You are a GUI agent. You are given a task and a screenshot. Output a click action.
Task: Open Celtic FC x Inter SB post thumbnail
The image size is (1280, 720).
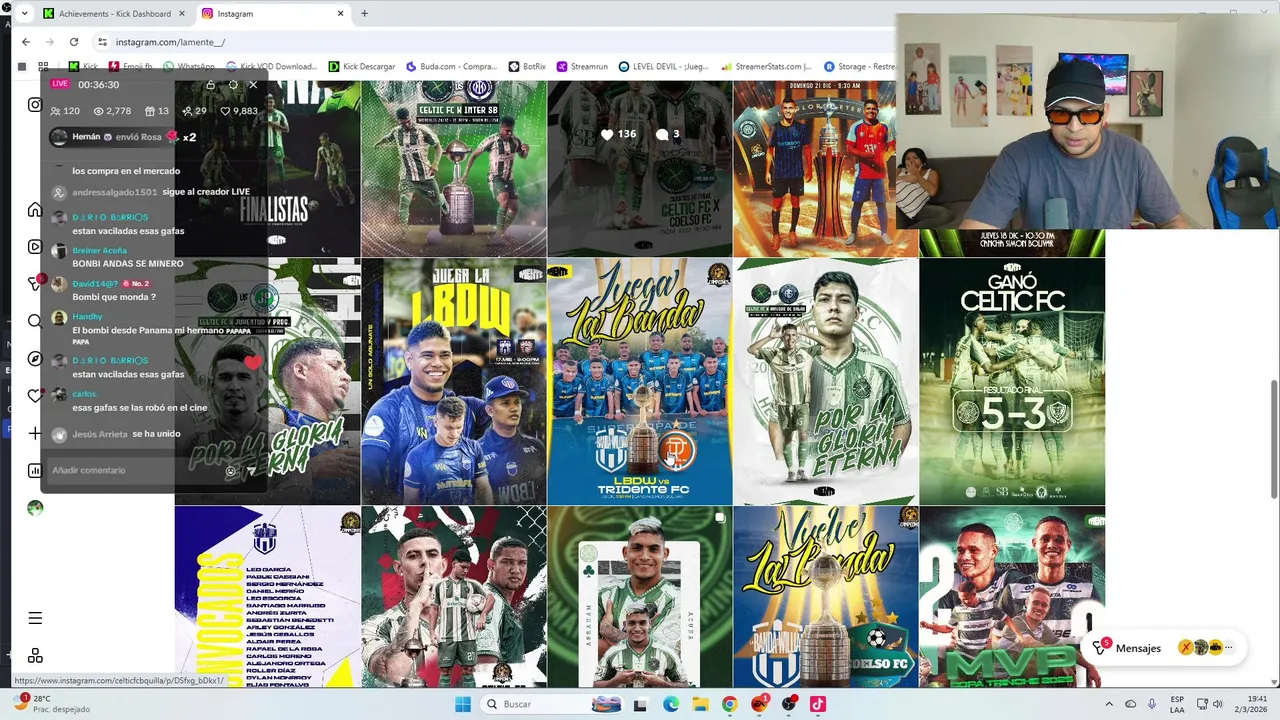coord(454,169)
